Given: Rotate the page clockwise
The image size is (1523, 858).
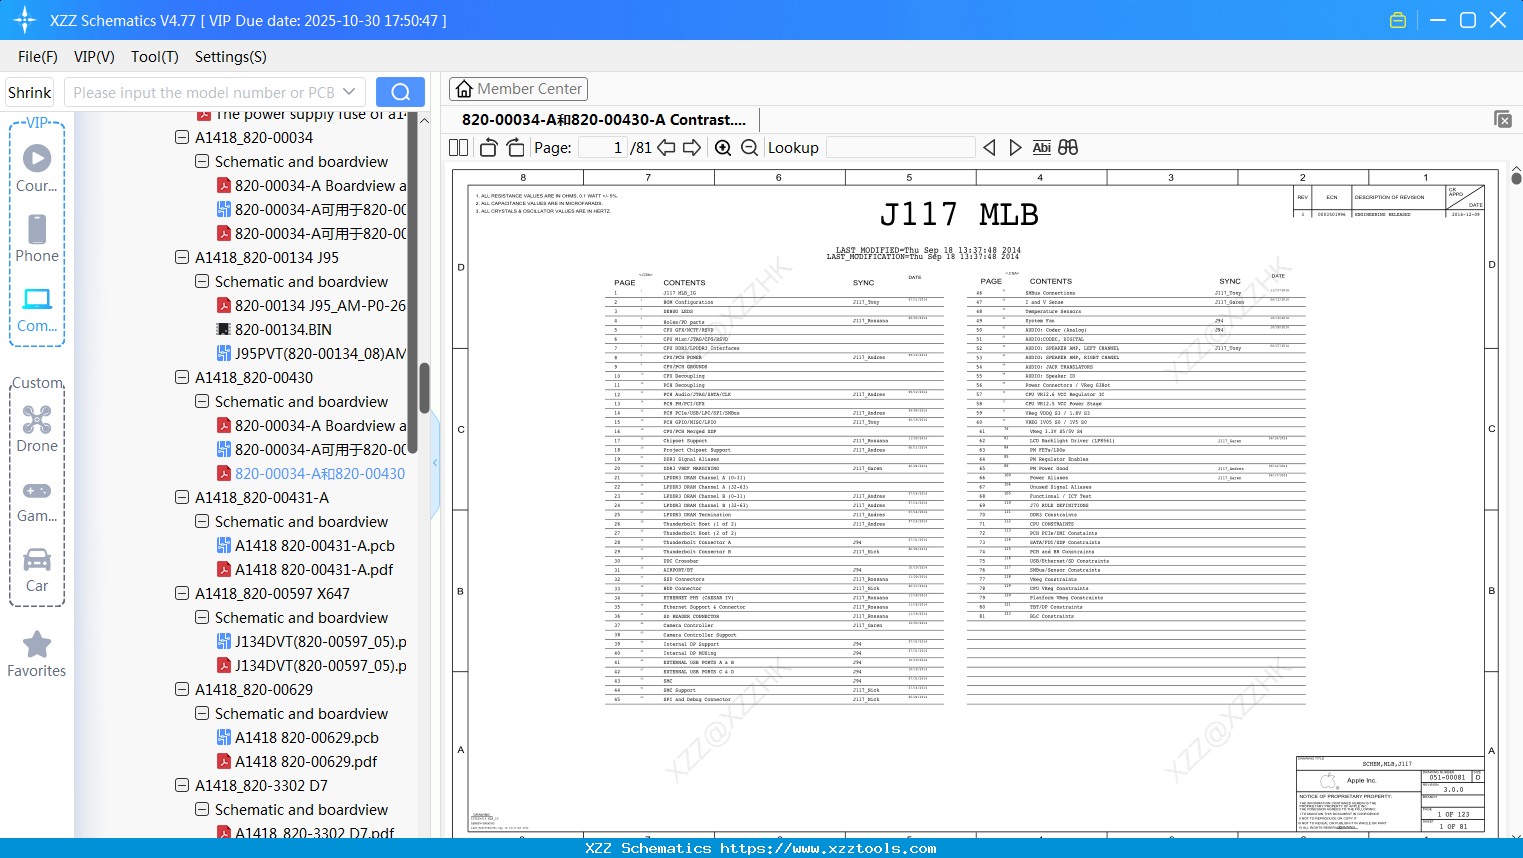Looking at the screenshot, I should point(515,148).
